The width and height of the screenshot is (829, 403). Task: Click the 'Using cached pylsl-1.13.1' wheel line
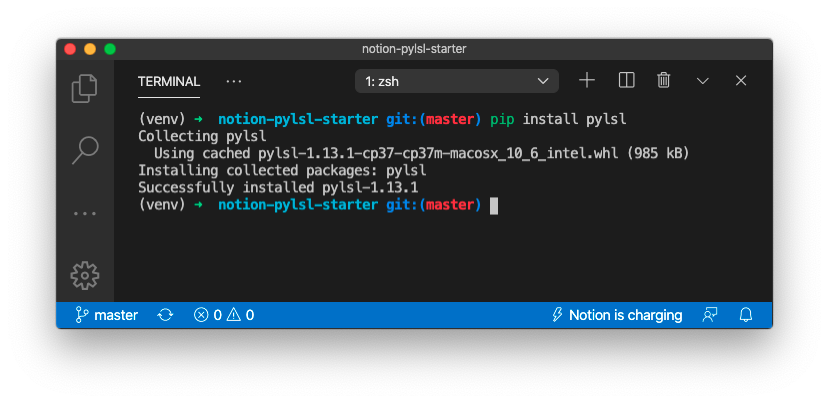[422, 154]
